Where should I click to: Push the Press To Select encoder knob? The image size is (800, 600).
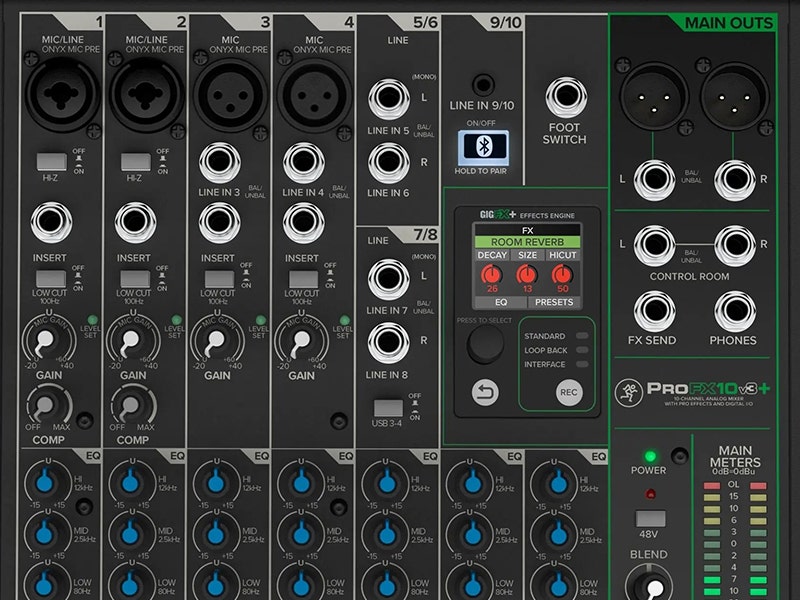pyautogui.click(x=485, y=344)
